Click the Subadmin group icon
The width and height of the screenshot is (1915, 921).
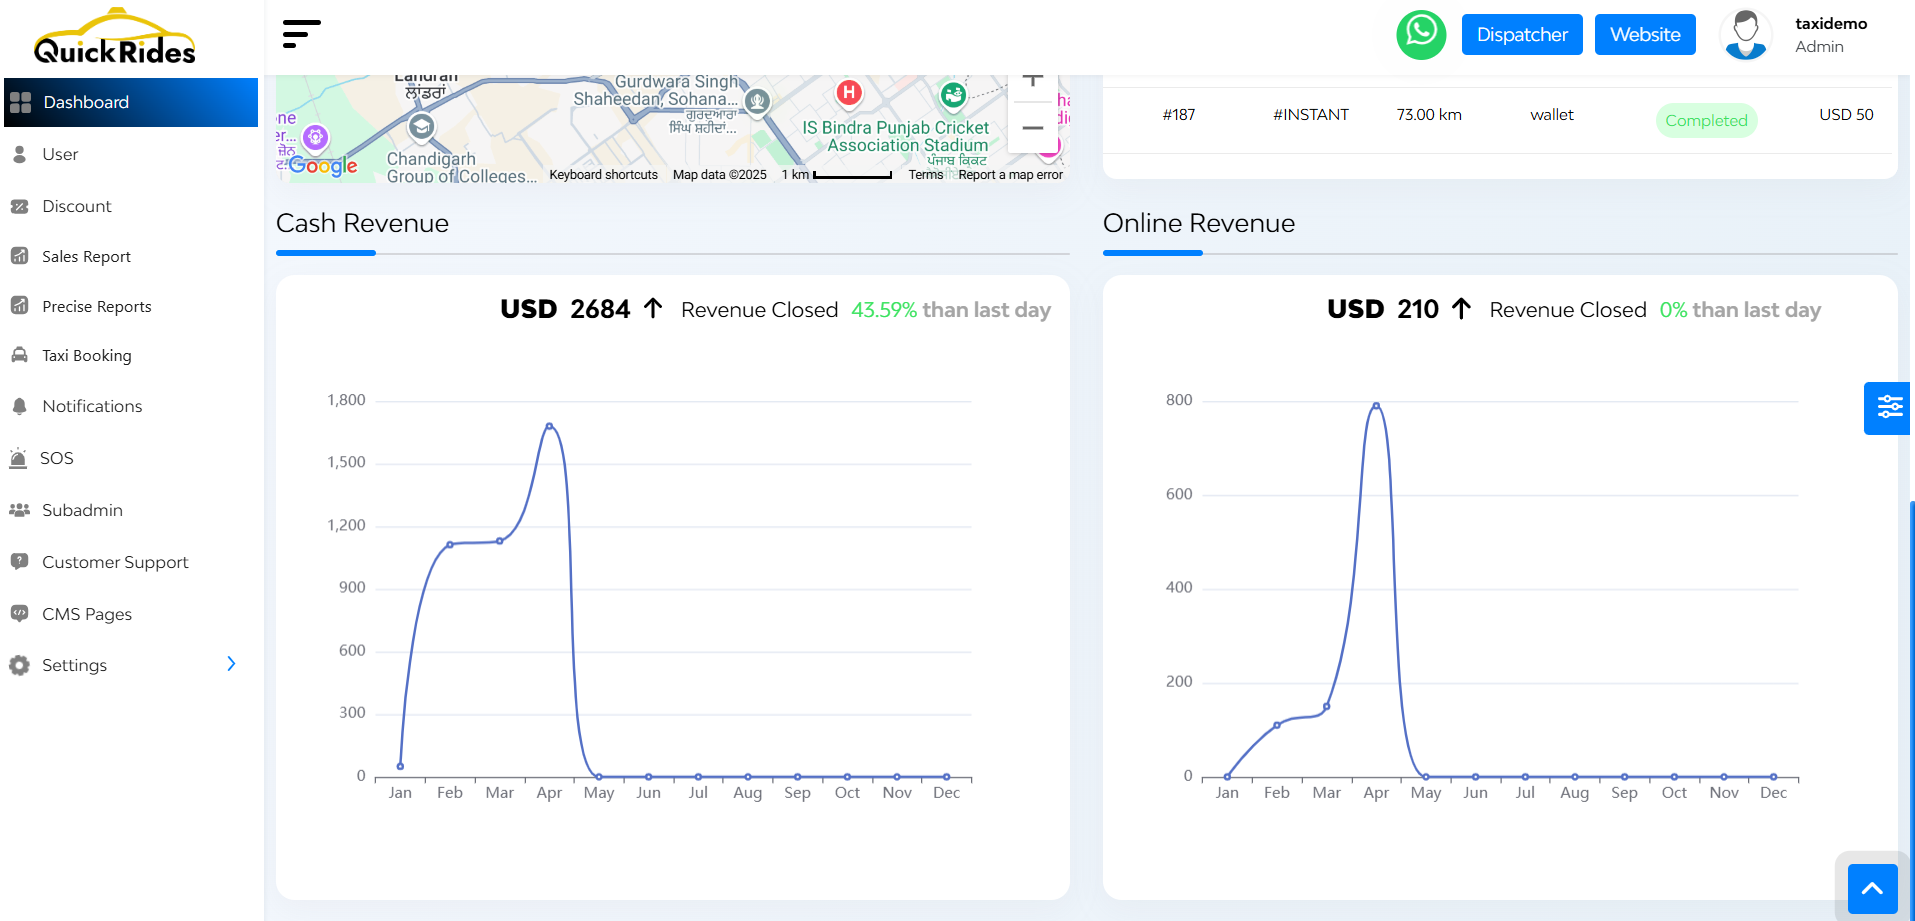(x=19, y=510)
